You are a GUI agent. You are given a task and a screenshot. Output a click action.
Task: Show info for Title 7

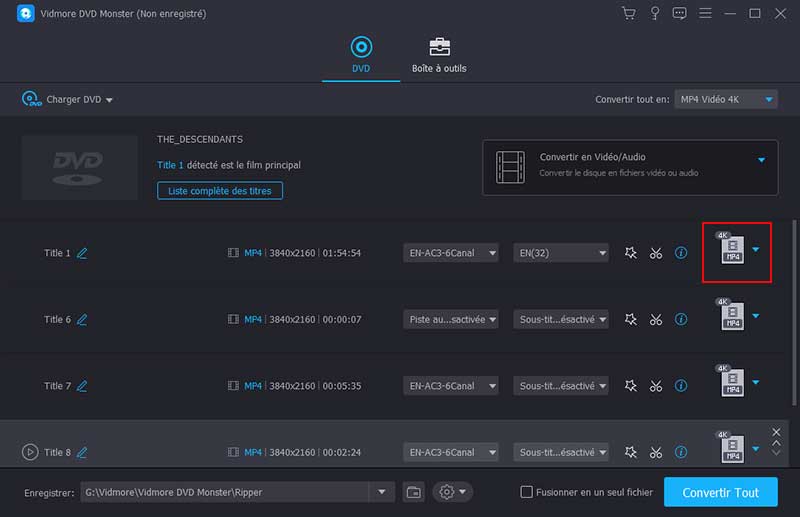pos(681,386)
